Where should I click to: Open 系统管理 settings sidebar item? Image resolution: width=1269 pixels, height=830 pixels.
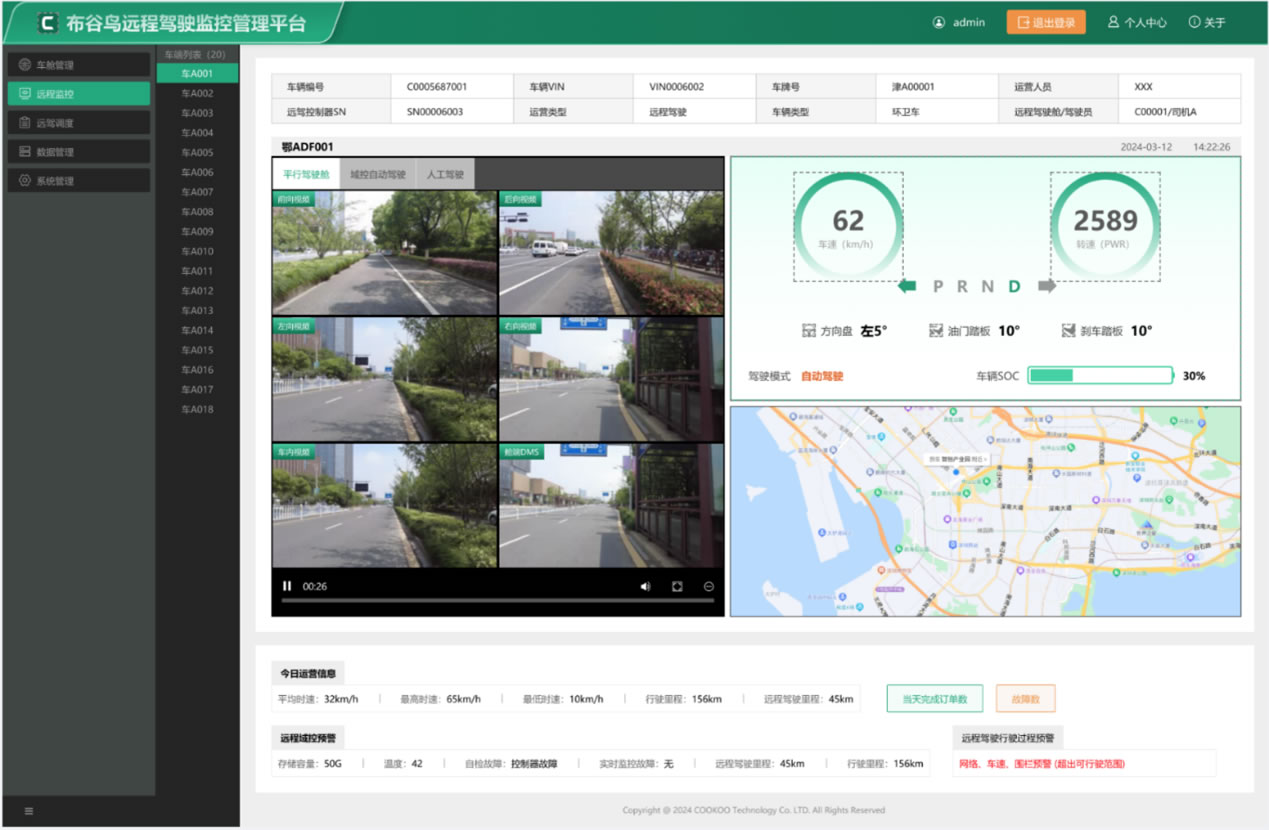[79, 181]
